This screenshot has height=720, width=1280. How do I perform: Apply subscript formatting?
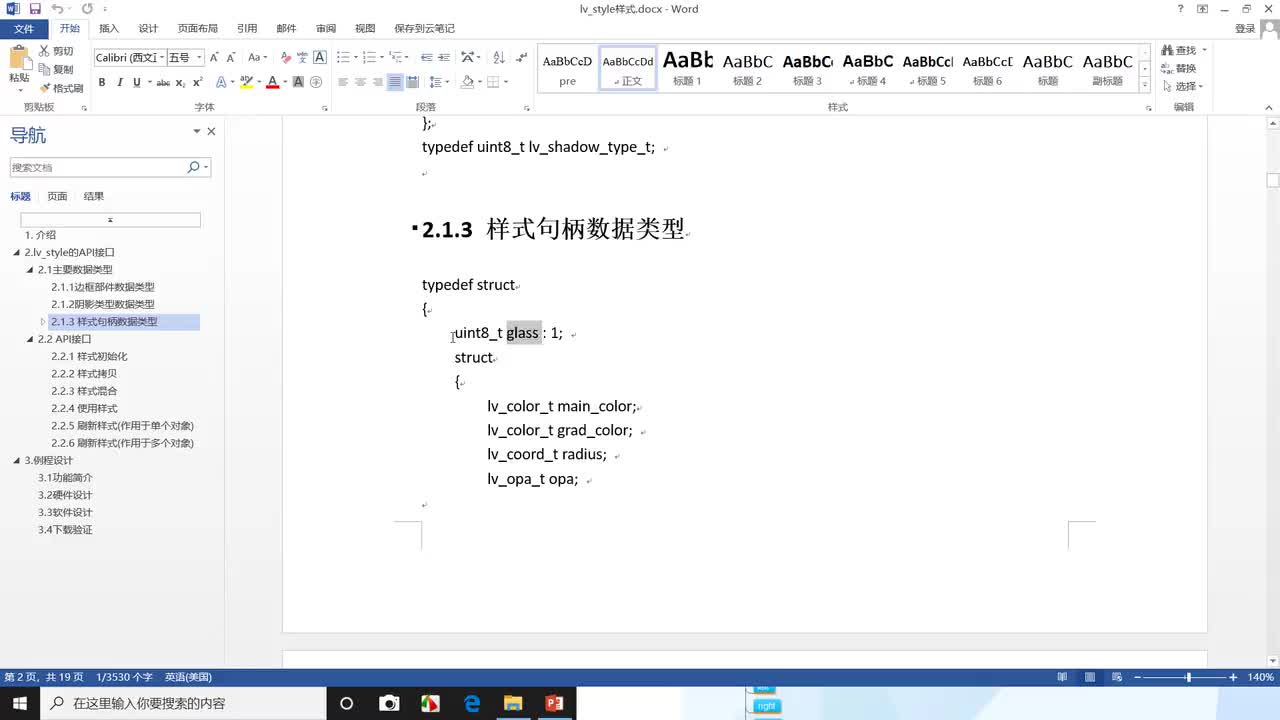[181, 82]
